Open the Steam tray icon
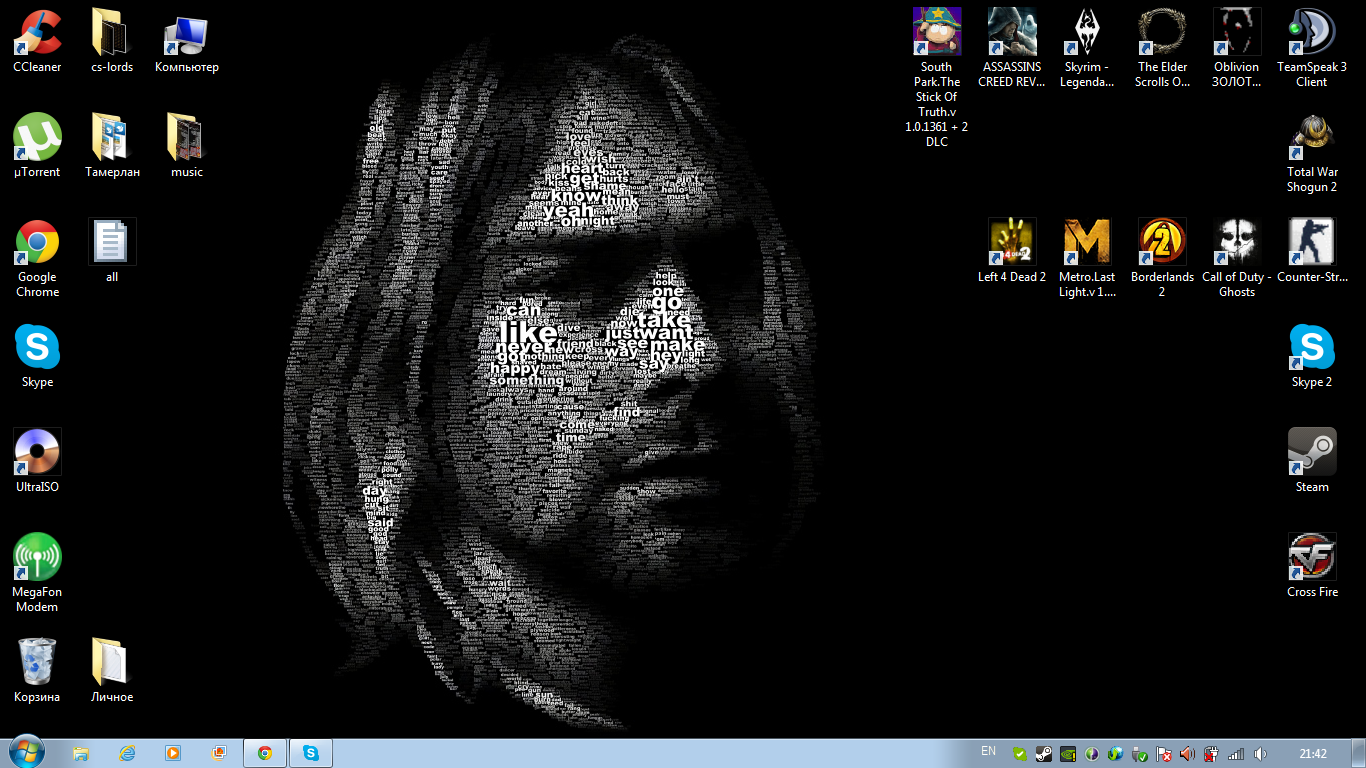Image resolution: width=1366 pixels, height=768 pixels. (x=1043, y=754)
